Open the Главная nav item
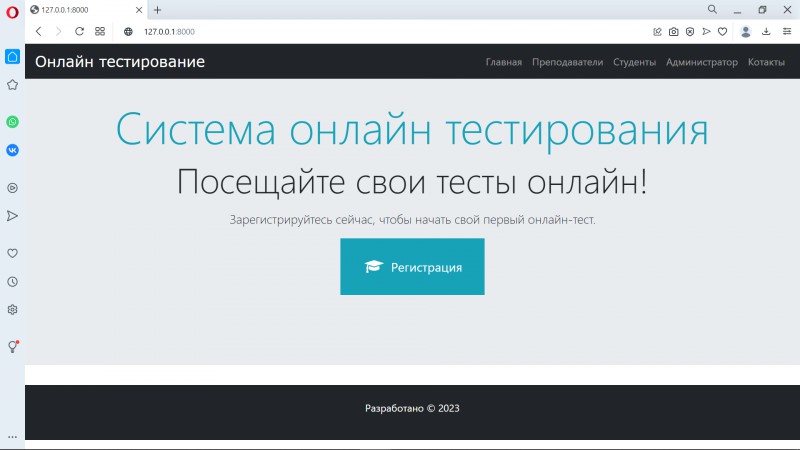 coord(504,62)
